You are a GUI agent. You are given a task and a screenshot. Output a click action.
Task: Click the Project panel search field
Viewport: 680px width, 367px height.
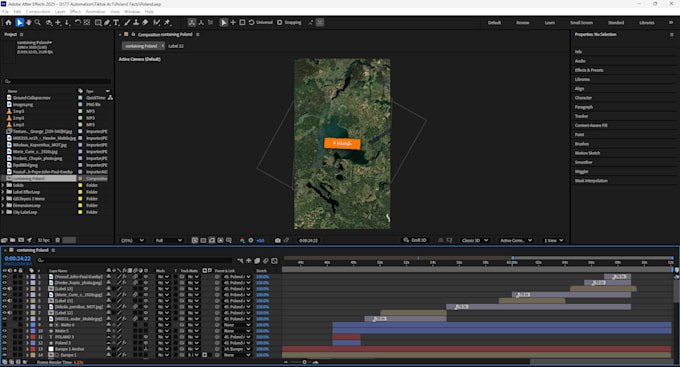(x=57, y=81)
